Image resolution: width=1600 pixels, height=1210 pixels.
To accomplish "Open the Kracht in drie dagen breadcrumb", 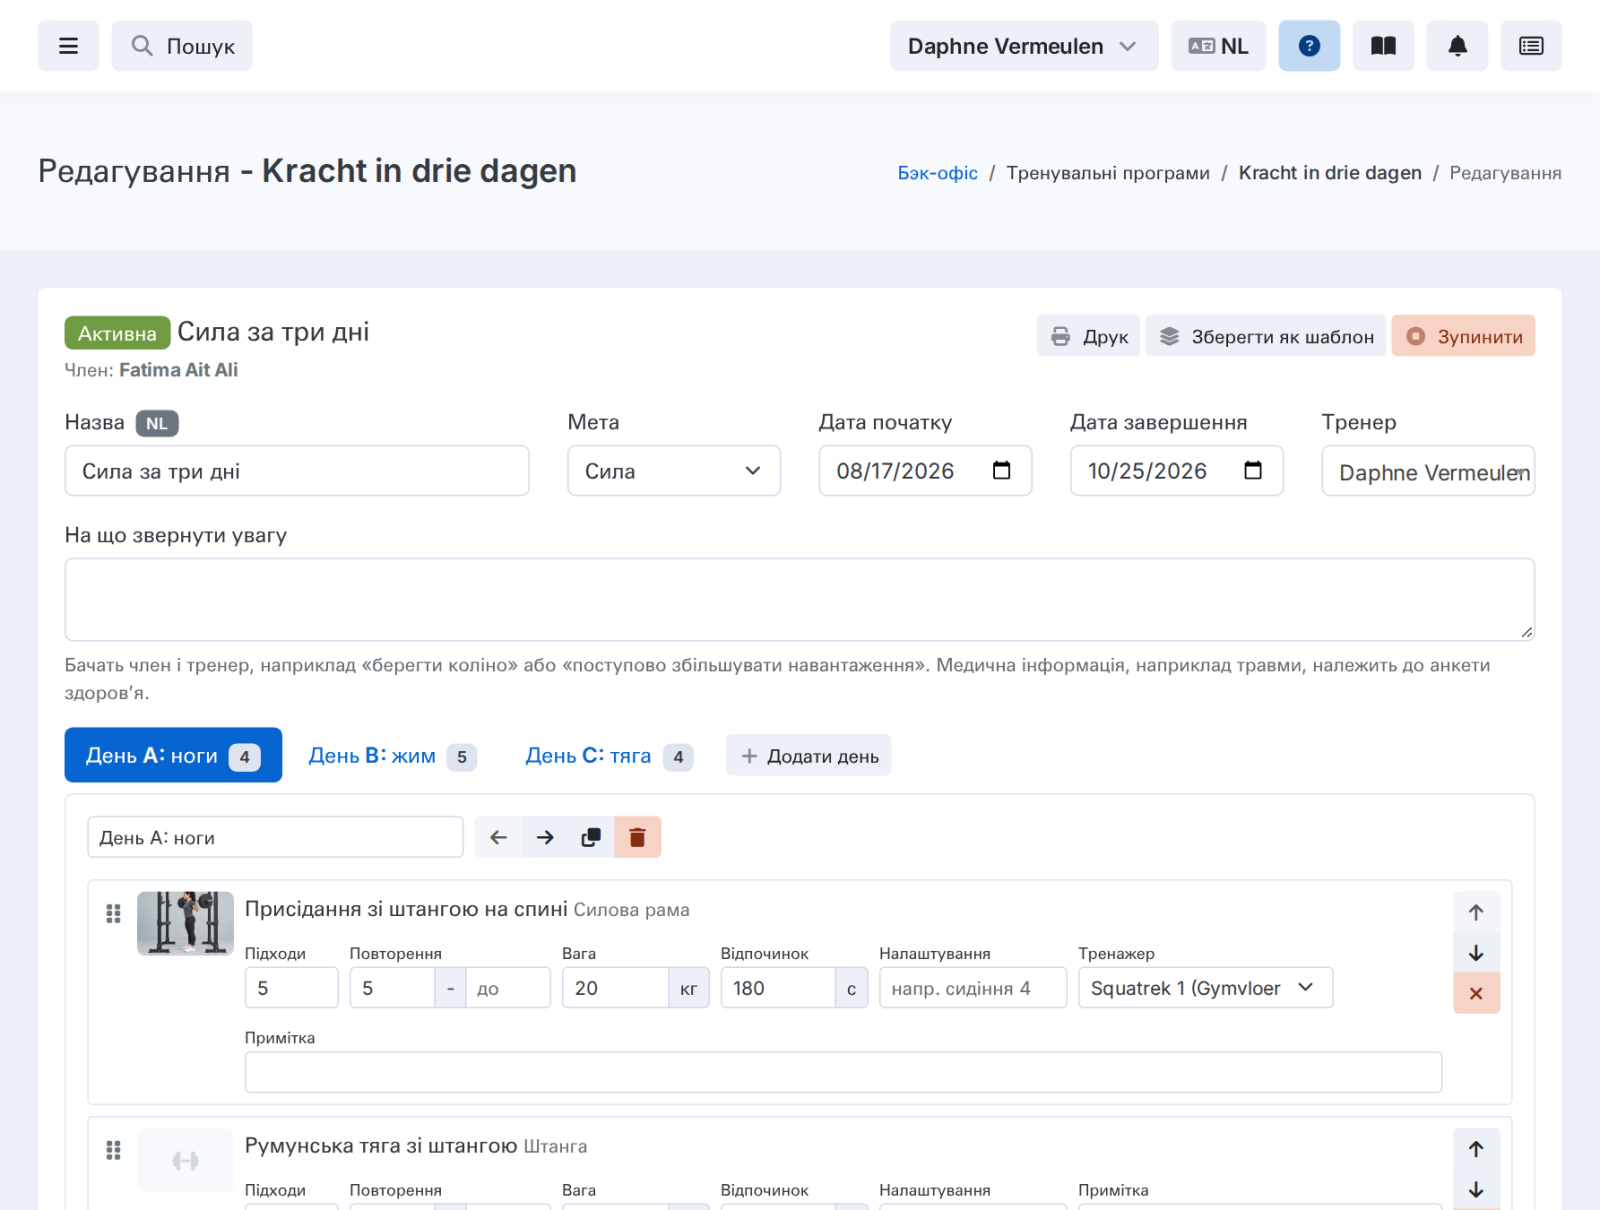I will tap(1330, 173).
